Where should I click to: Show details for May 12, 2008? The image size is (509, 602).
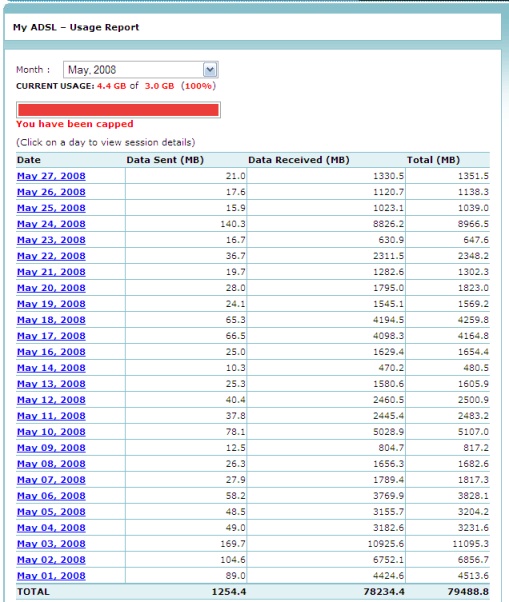51,400
